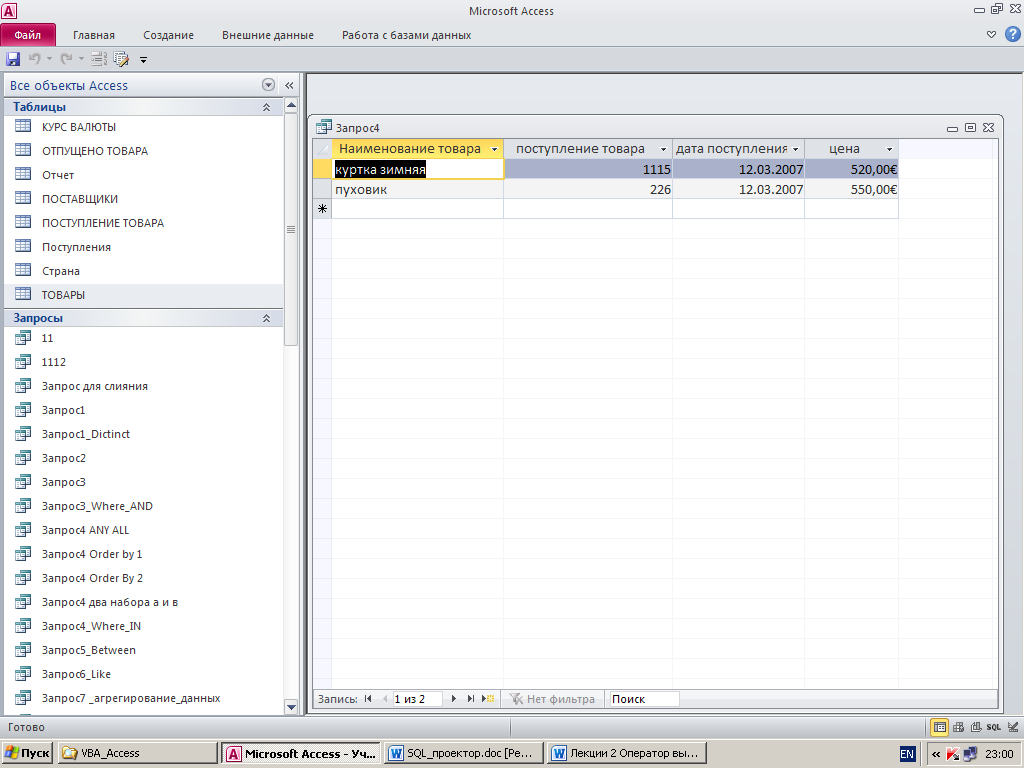Click the Поиск search box
This screenshot has width=1024, height=768.
(x=643, y=699)
